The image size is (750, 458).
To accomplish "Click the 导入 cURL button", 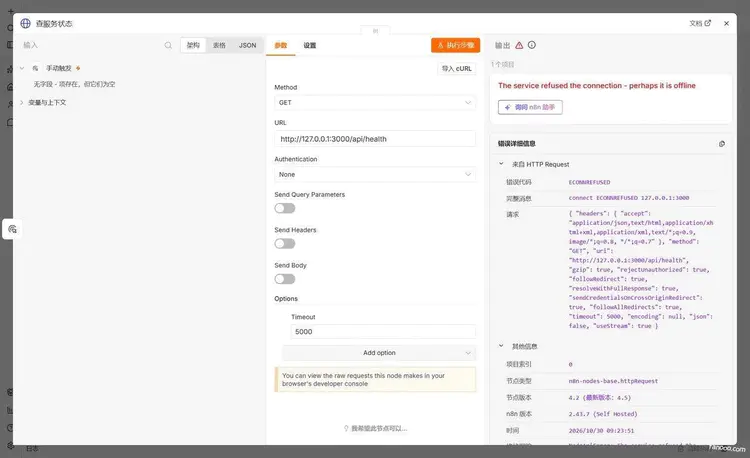I will (457, 69).
